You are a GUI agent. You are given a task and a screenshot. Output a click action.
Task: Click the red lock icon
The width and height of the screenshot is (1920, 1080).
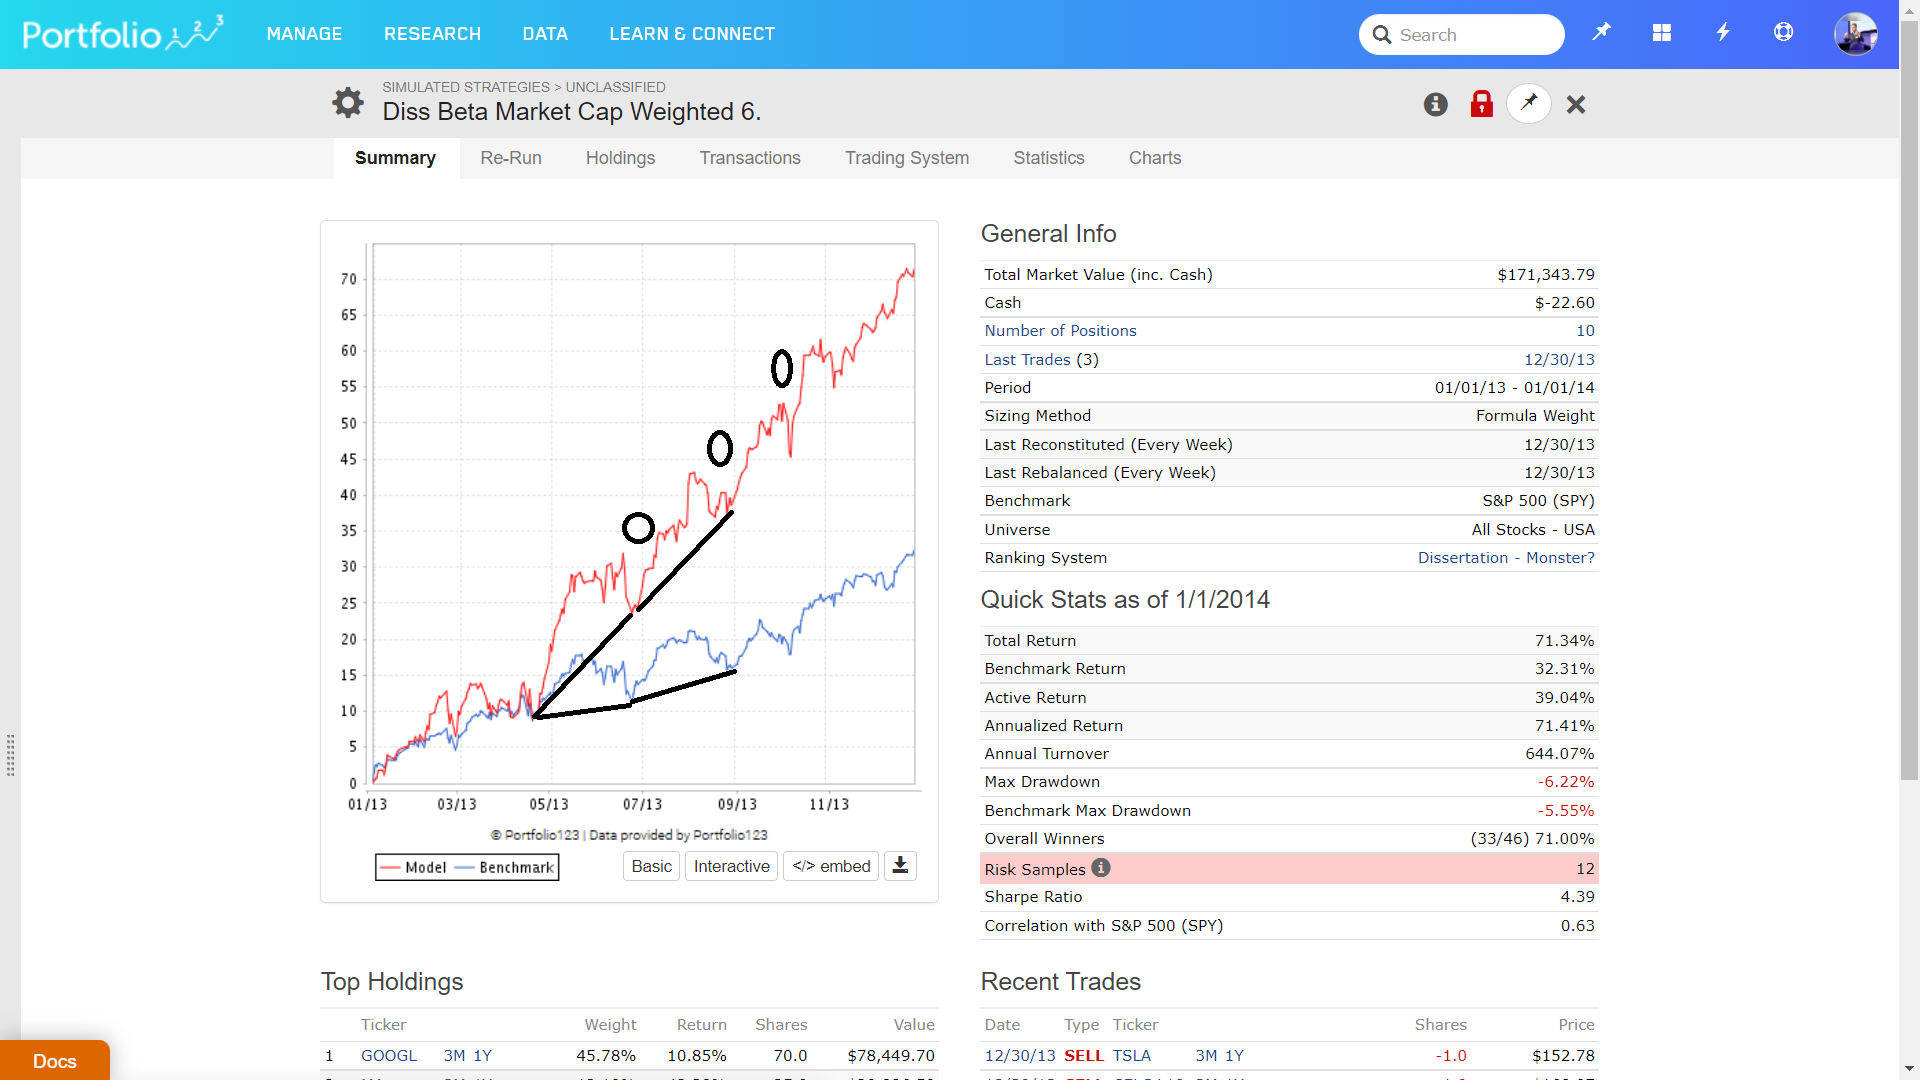click(1482, 104)
